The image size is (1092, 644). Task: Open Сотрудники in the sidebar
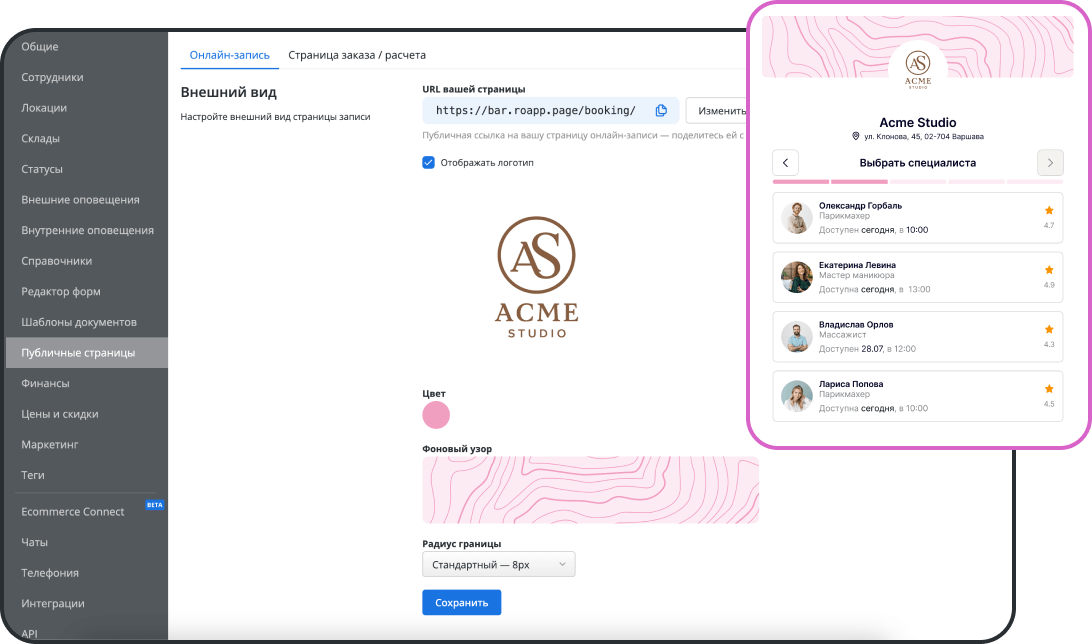[x=52, y=77]
